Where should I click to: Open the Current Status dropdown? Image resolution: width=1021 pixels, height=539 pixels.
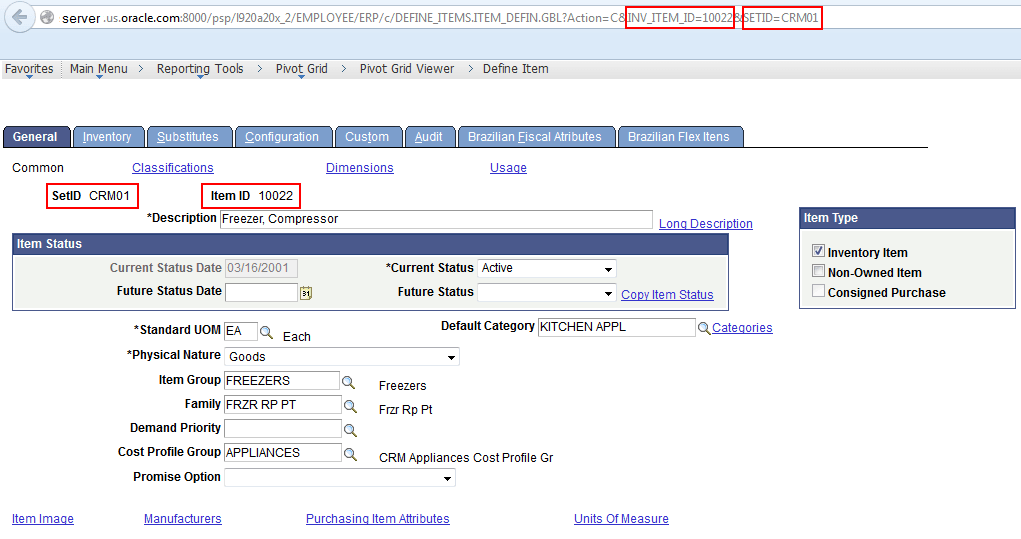pos(546,268)
